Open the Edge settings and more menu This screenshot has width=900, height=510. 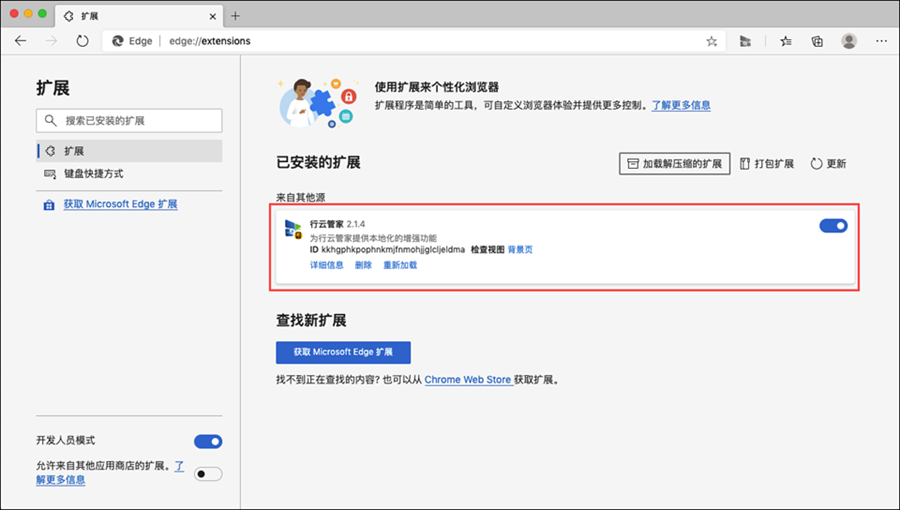[x=881, y=41]
